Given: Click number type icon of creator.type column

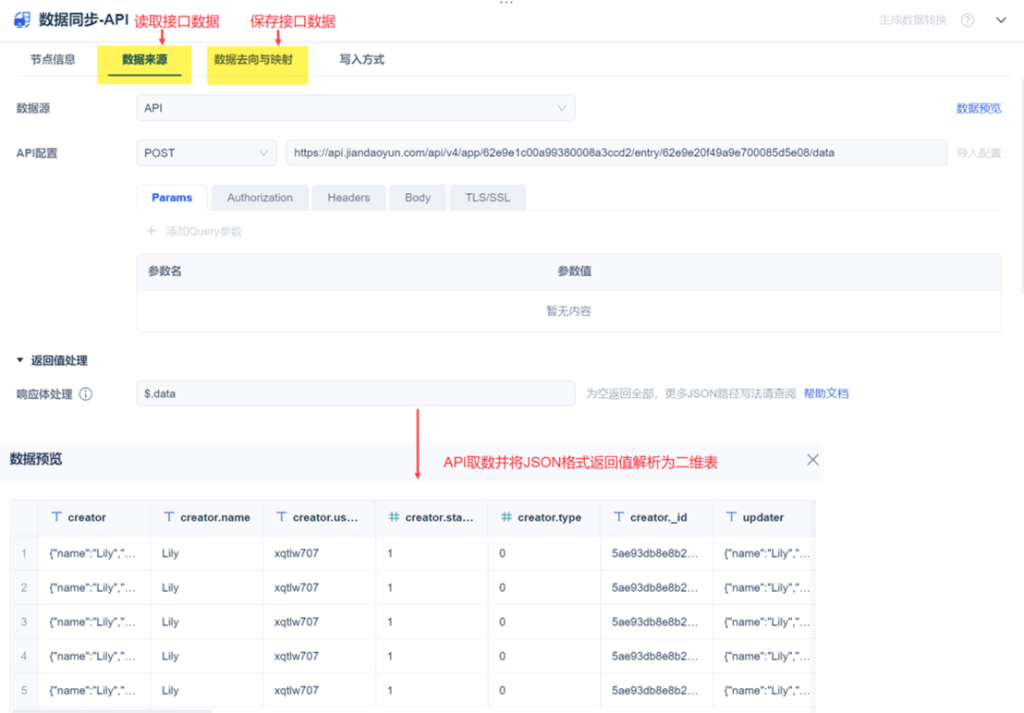Looking at the screenshot, I should click(x=506, y=516).
